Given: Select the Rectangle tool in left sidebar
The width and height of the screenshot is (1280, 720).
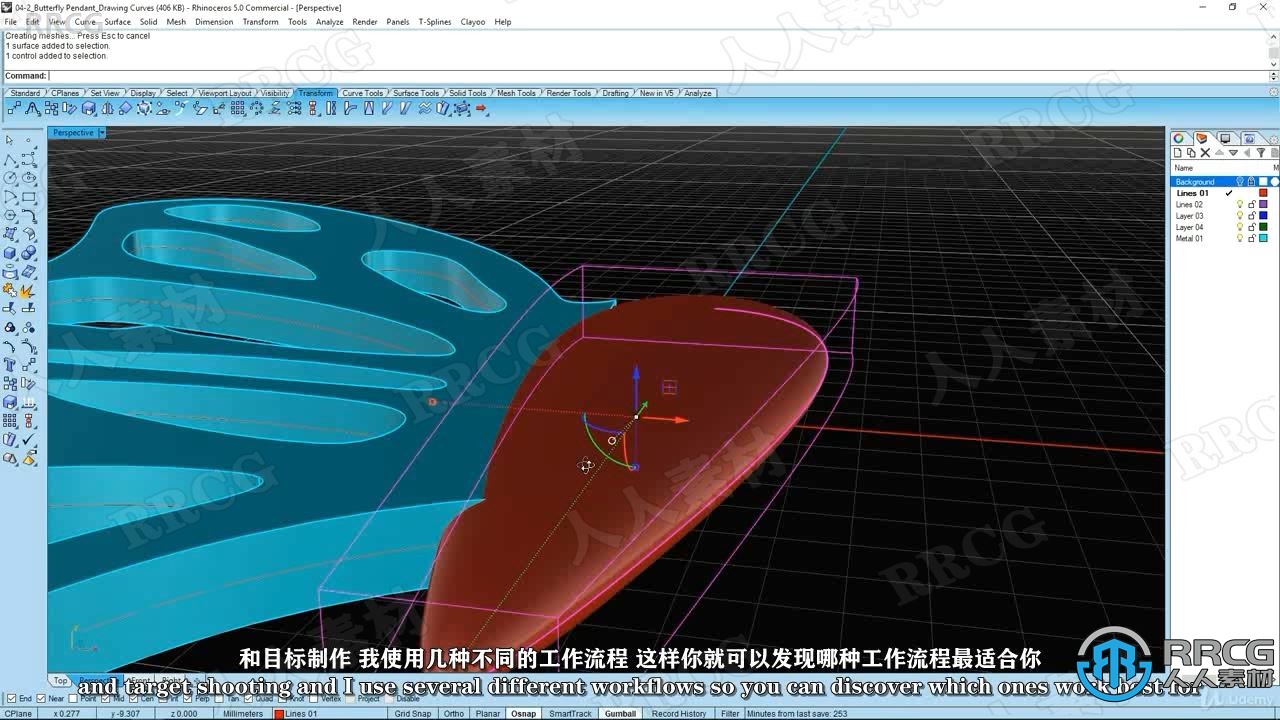Looking at the screenshot, I should (x=29, y=197).
